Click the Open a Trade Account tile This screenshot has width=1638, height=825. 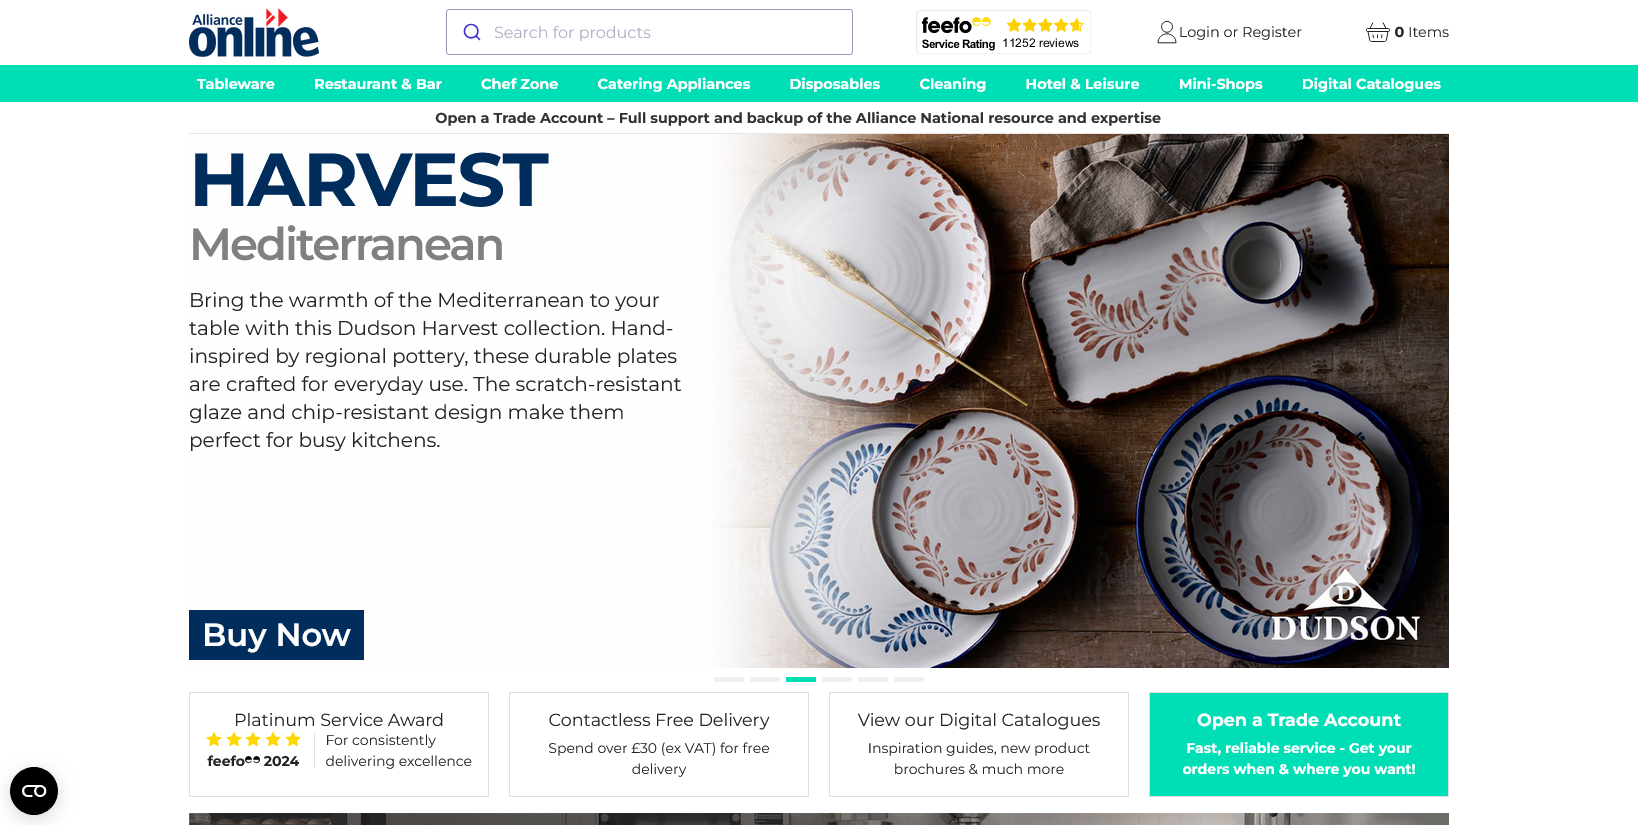click(x=1299, y=744)
